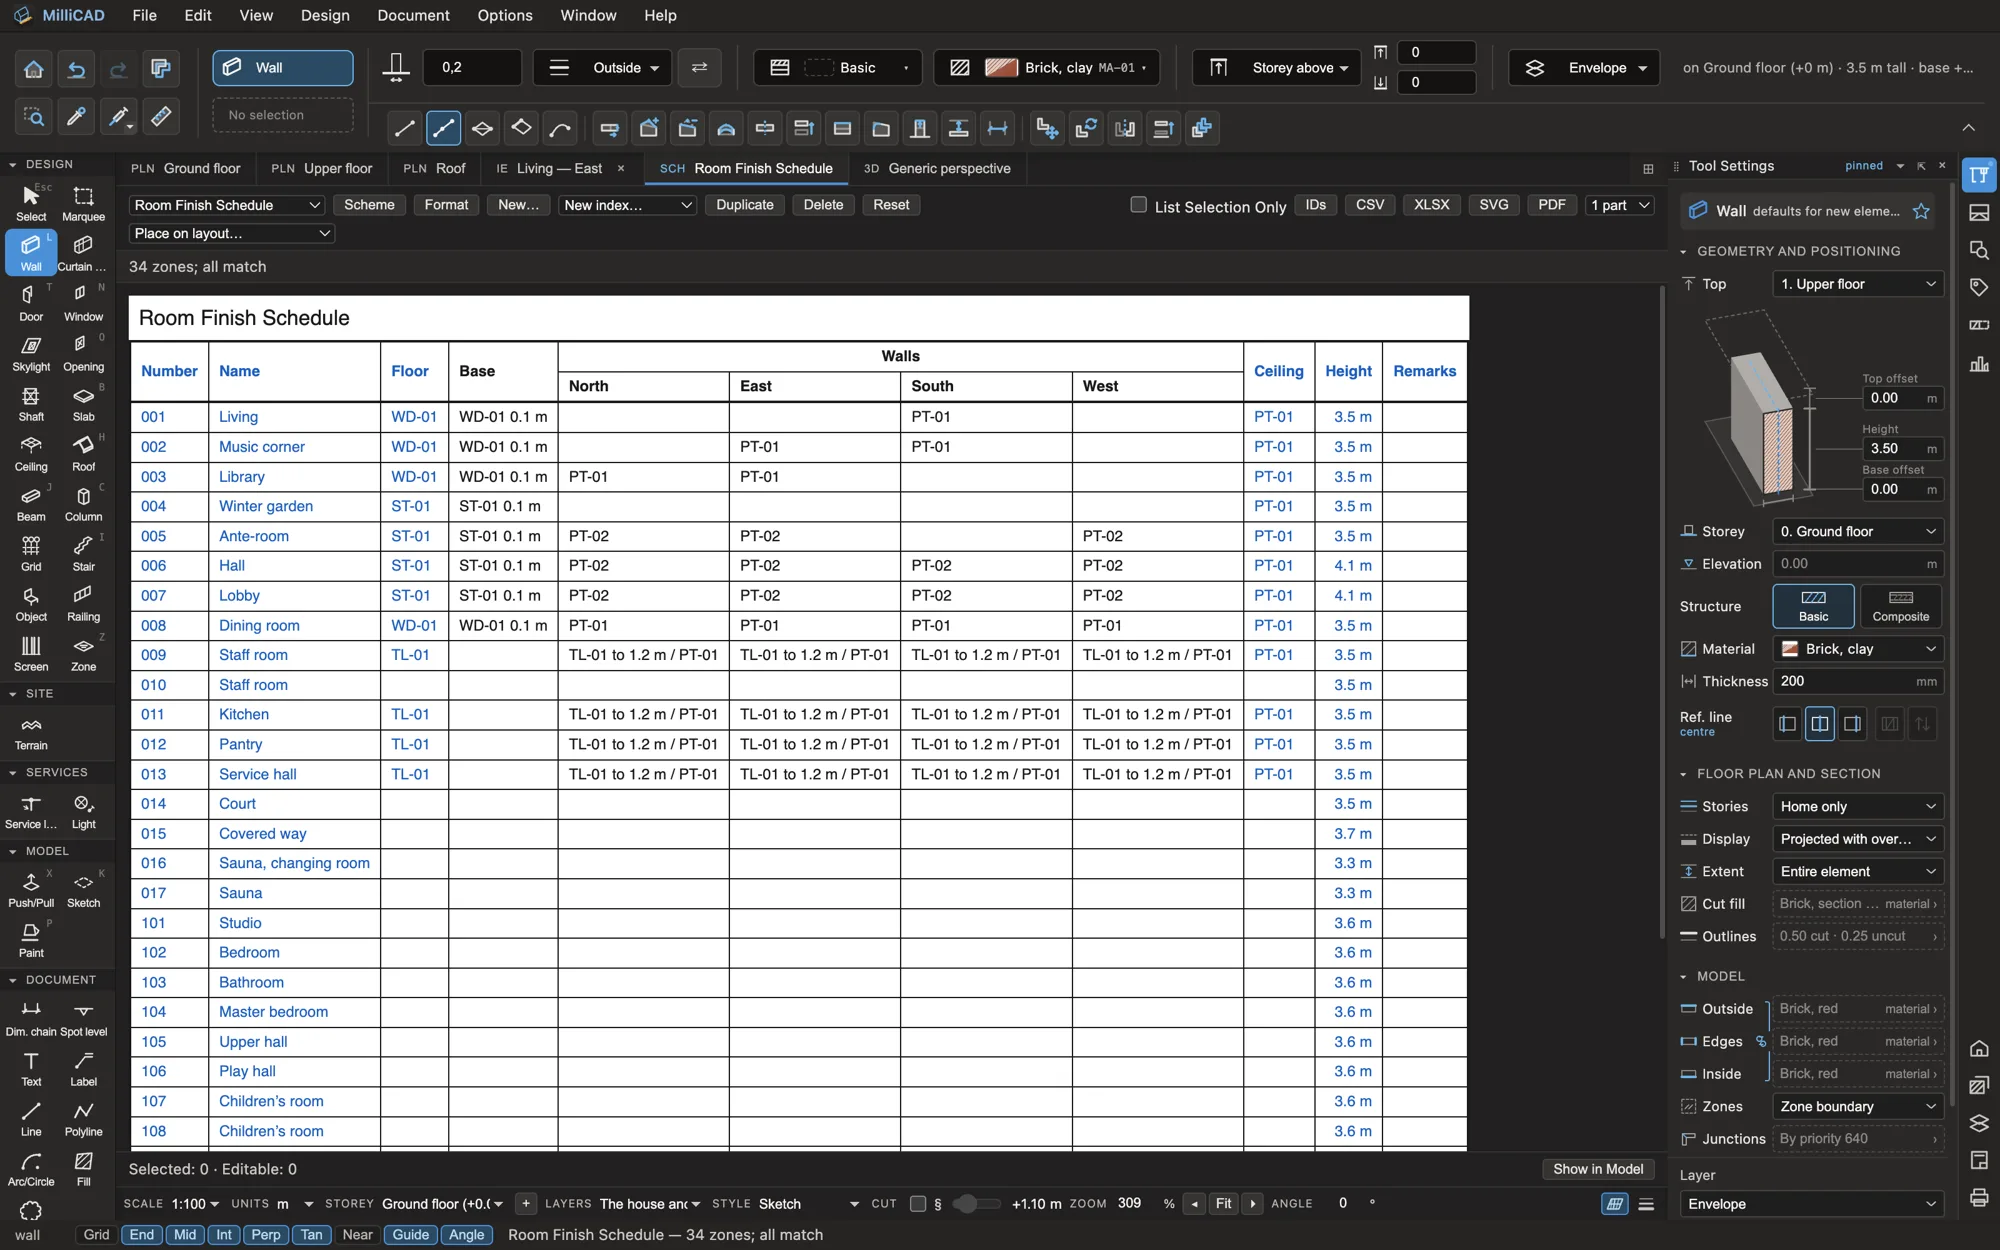This screenshot has height=1250, width=2000.
Task: Select the Dim. chain tool
Action: pyautogui.click(x=31, y=1018)
